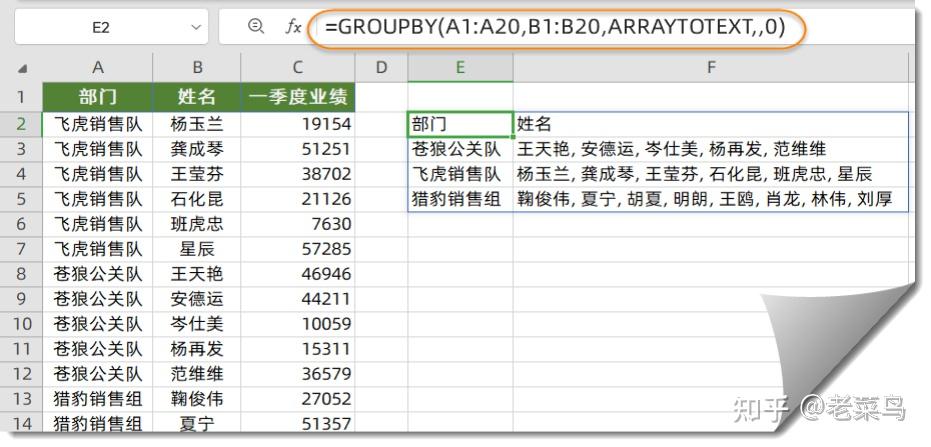Select the value 36579
The height and width of the screenshot is (447, 931).
pyautogui.click(x=298, y=373)
